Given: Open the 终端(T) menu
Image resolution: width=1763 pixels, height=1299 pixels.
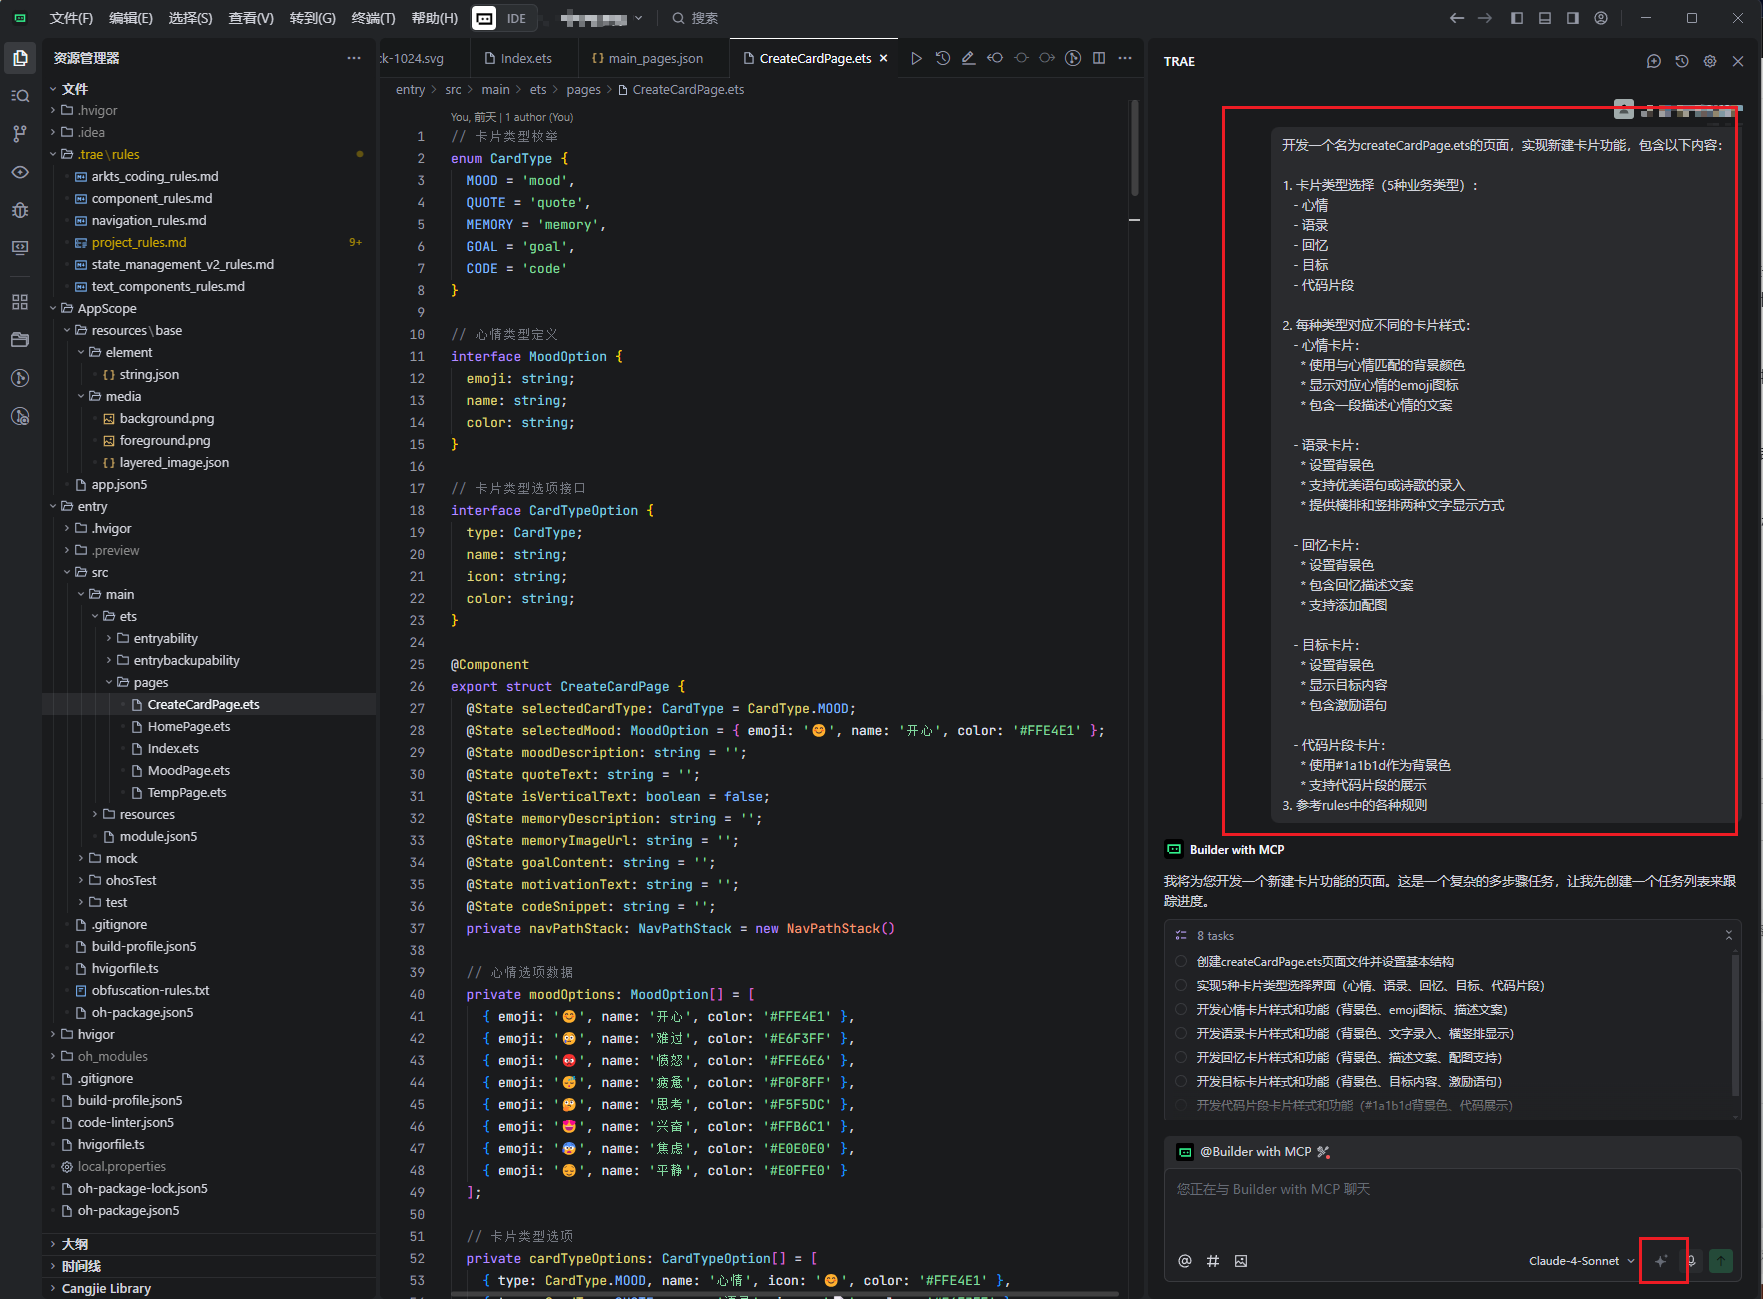Looking at the screenshot, I should [x=373, y=18].
